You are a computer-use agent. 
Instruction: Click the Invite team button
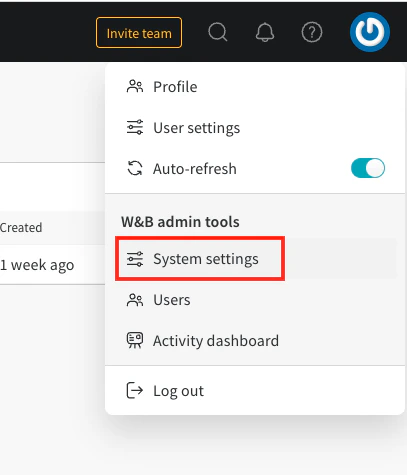139,33
